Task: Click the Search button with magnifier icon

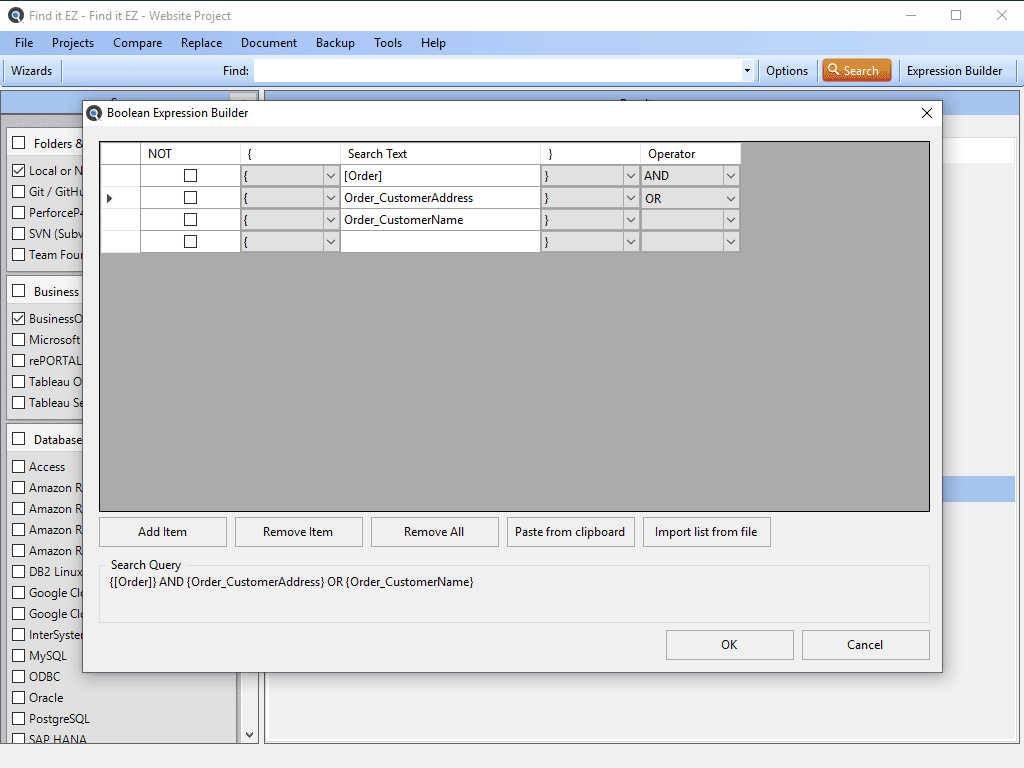Action: click(856, 71)
